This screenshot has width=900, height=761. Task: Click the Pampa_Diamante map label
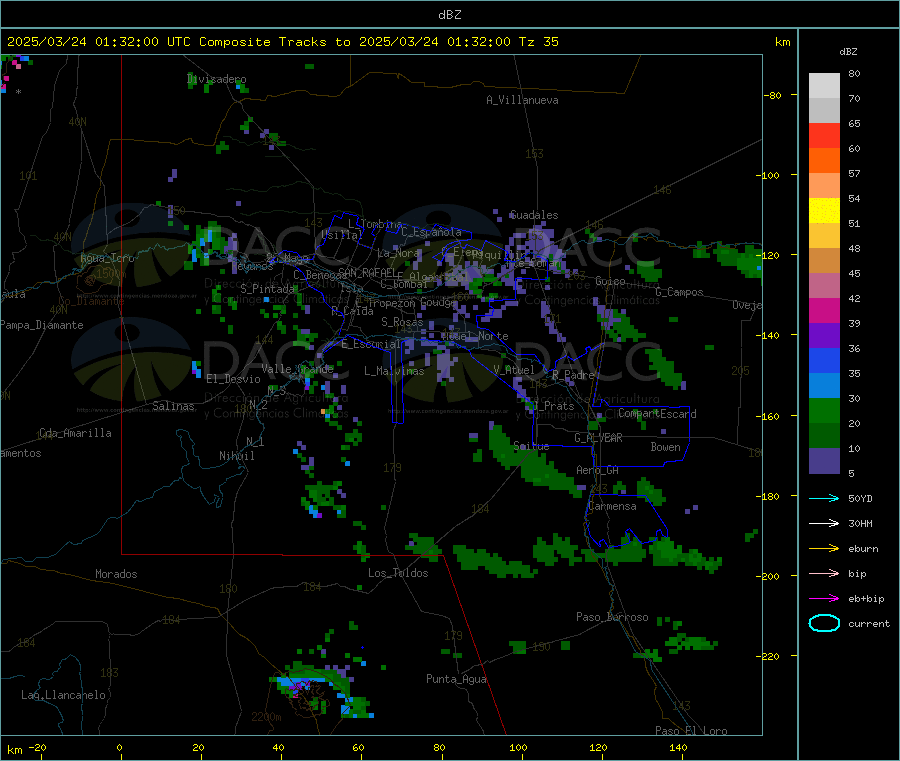click(42, 325)
